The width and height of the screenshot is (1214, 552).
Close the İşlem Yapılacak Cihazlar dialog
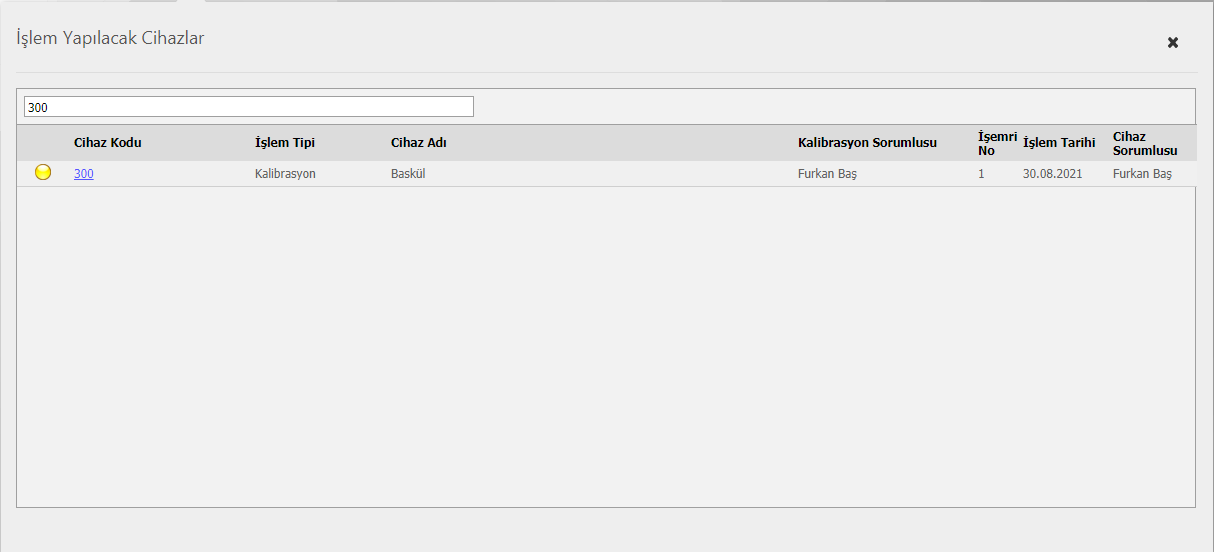point(1173,42)
